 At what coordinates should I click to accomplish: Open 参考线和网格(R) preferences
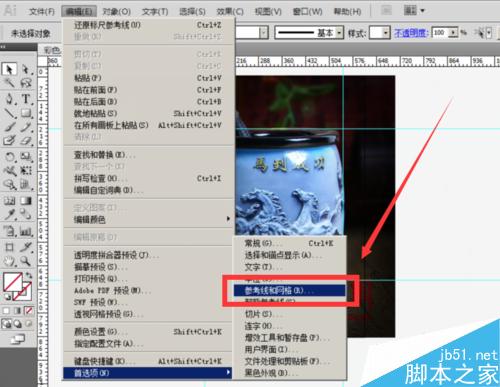[x=289, y=290]
